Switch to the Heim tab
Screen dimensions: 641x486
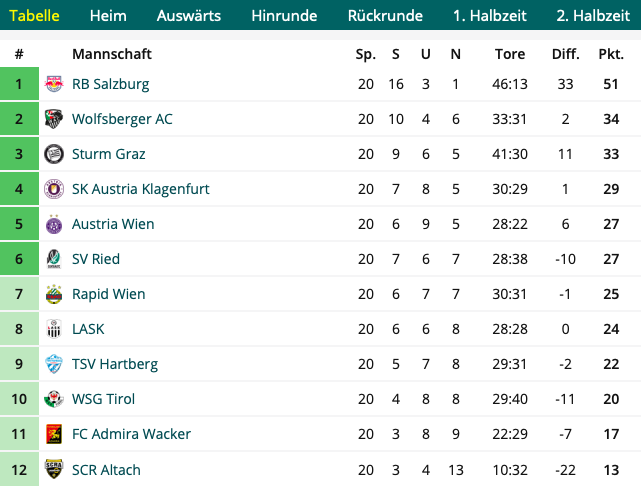(108, 16)
